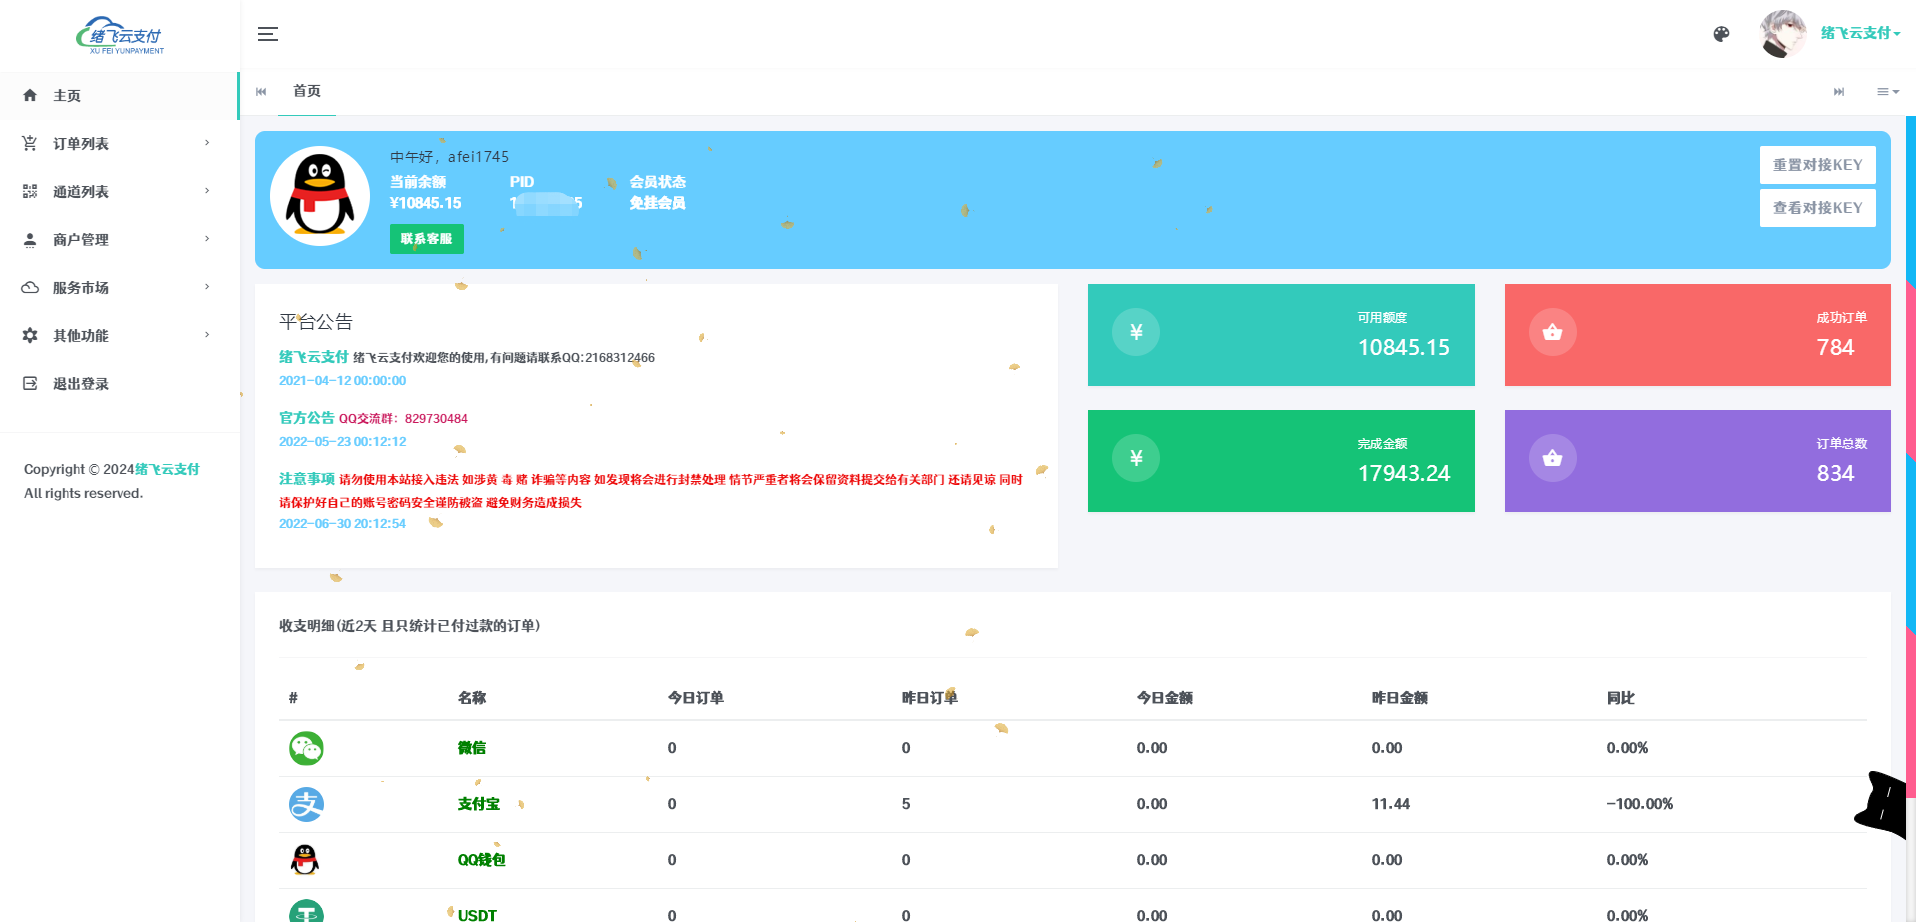Click 退出登录 to log out
Viewport: 1916px width, 922px height.
pos(80,384)
